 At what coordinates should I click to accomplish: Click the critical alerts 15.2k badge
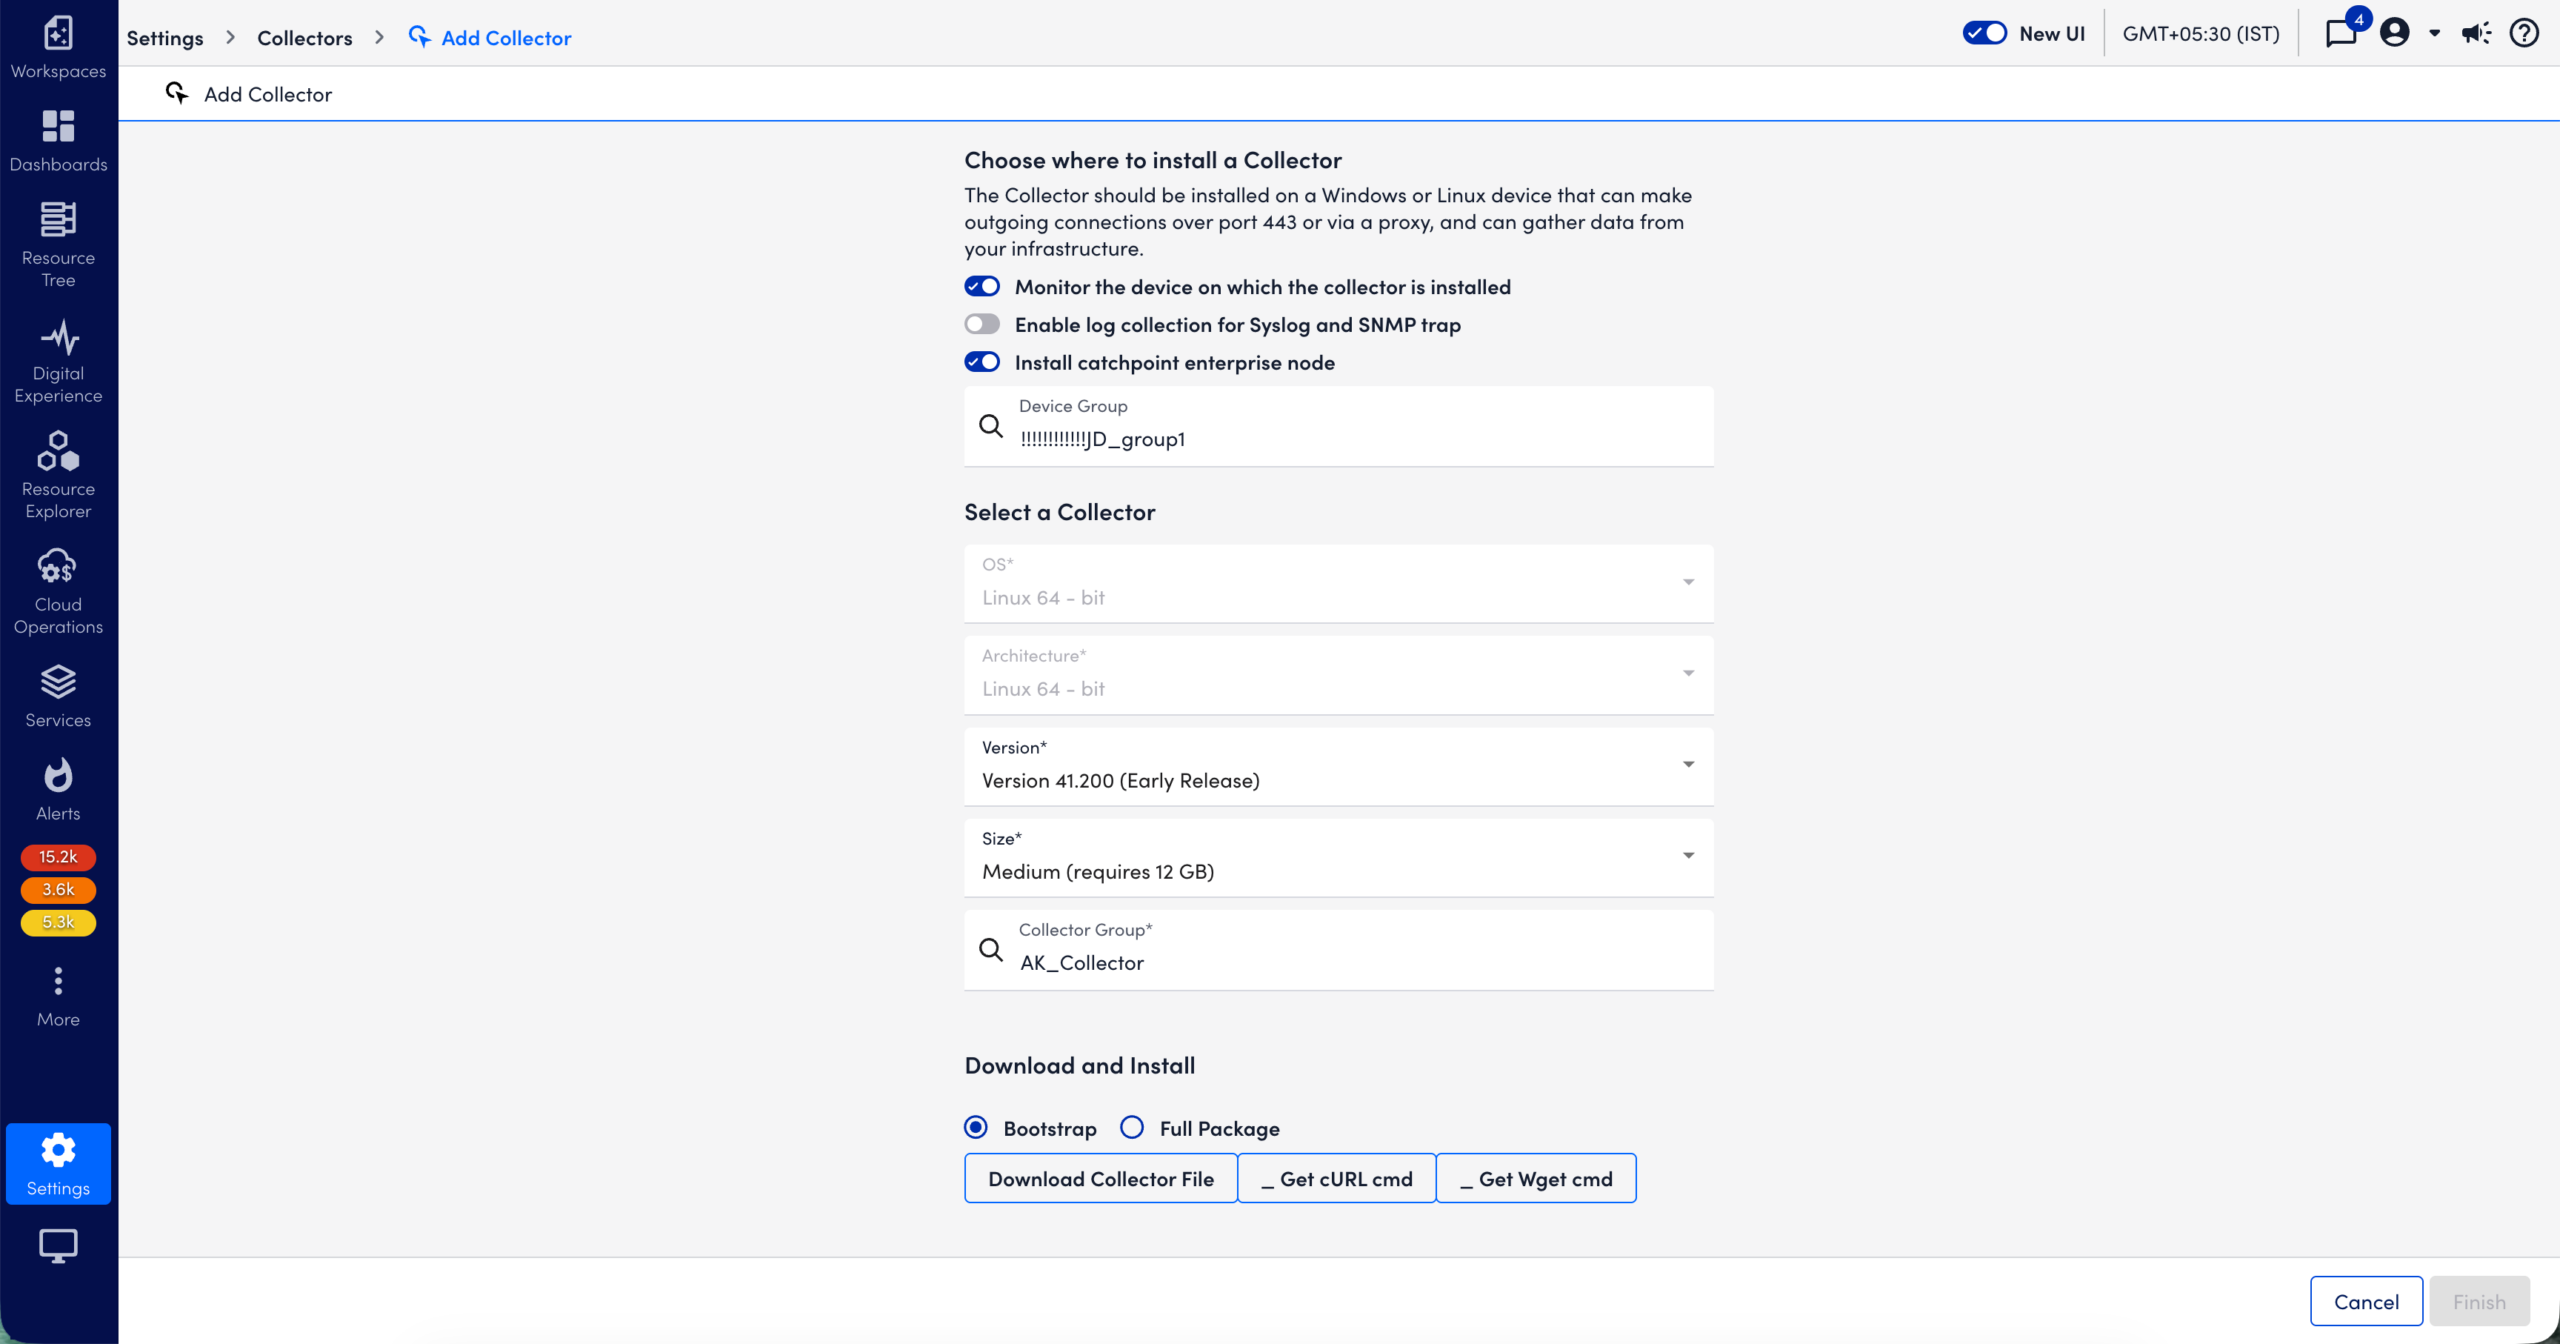click(58, 857)
